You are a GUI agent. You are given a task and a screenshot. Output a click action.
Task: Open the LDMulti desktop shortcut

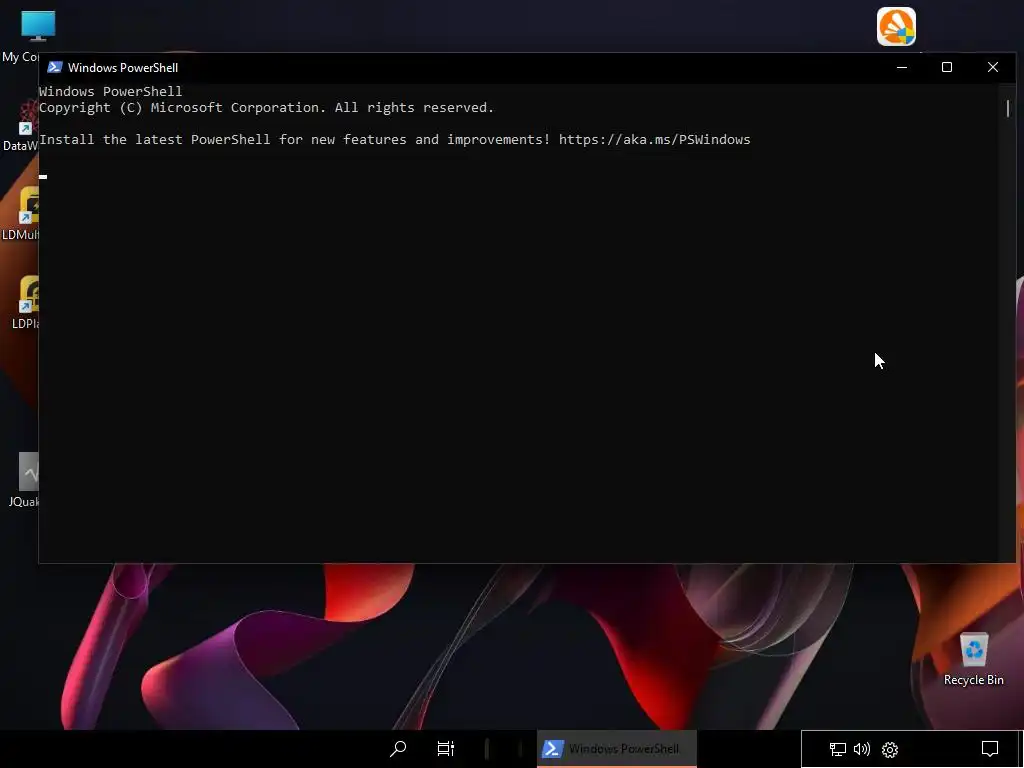pos(29,205)
